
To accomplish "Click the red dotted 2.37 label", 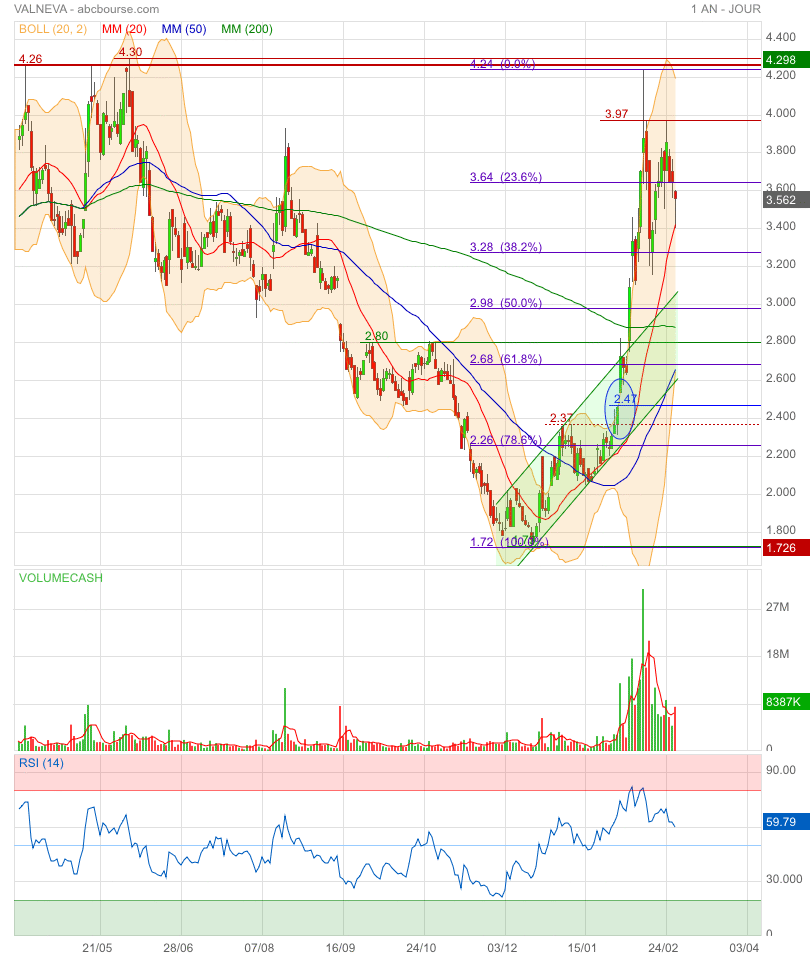I will tap(561, 418).
